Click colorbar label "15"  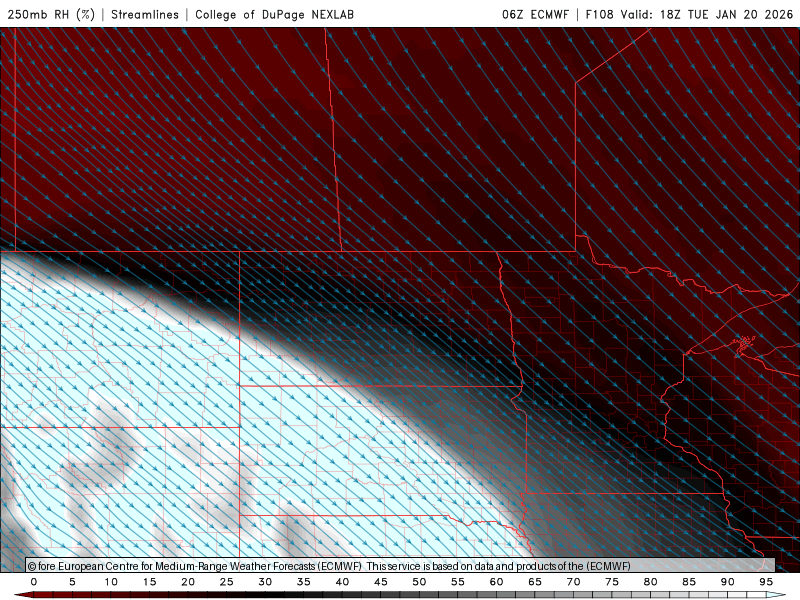point(149,582)
